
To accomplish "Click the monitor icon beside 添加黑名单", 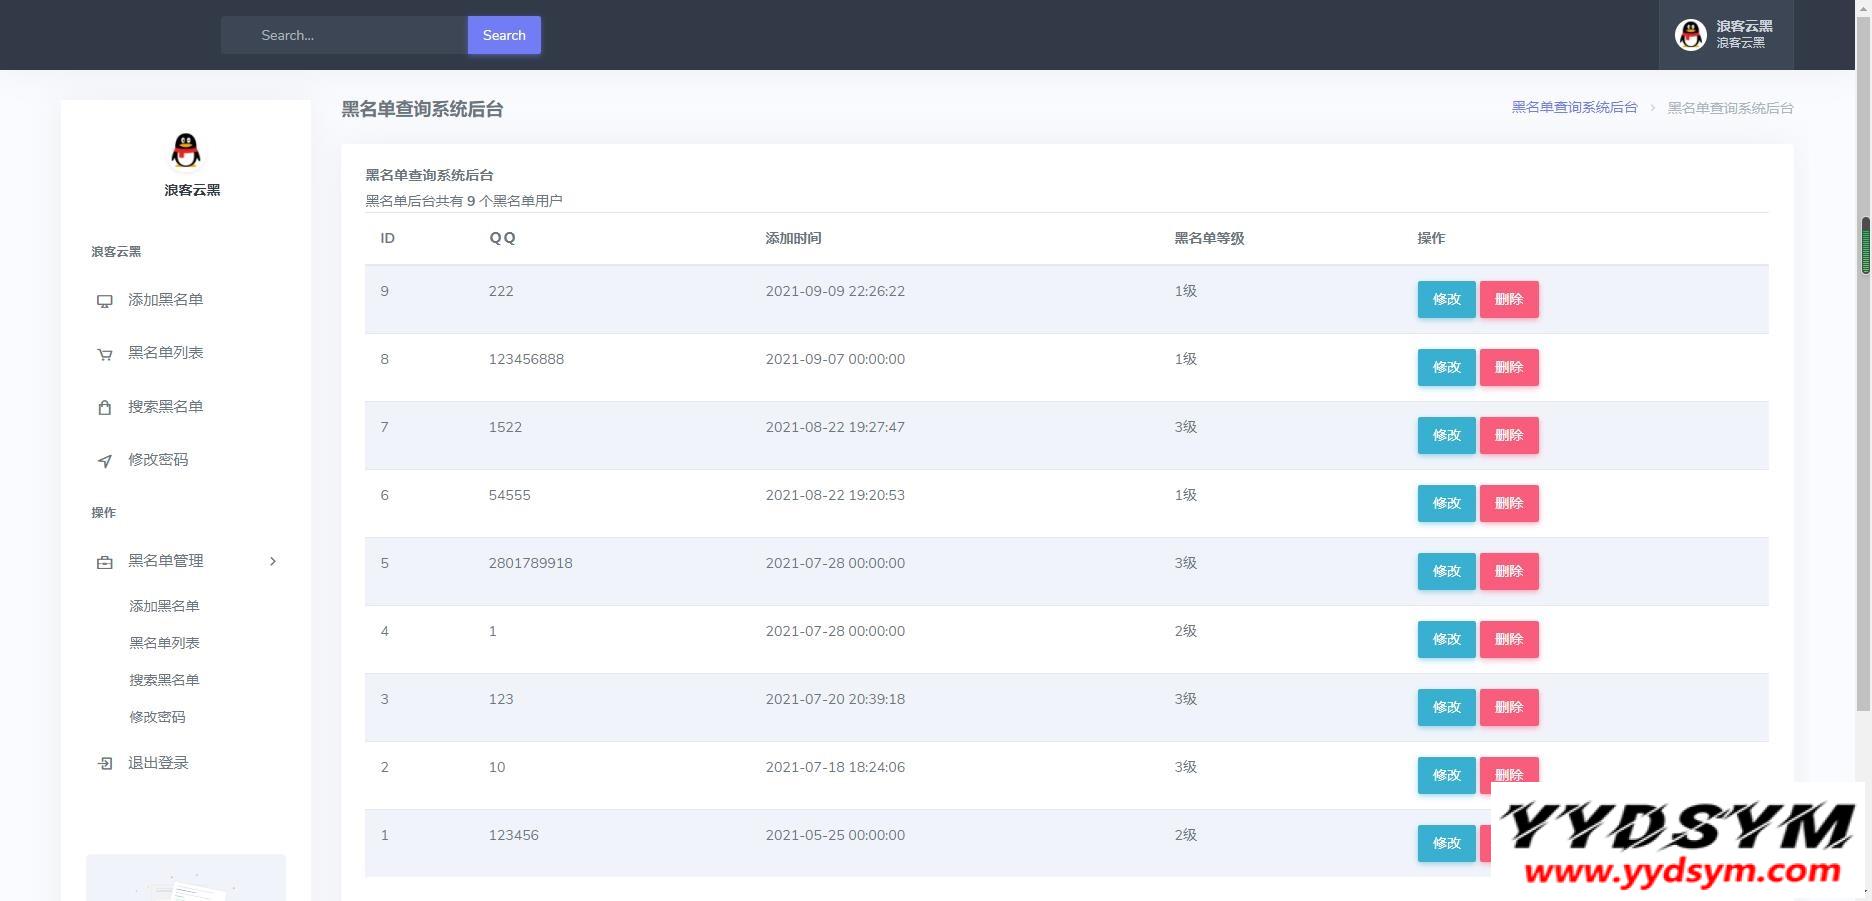I will 104,301.
